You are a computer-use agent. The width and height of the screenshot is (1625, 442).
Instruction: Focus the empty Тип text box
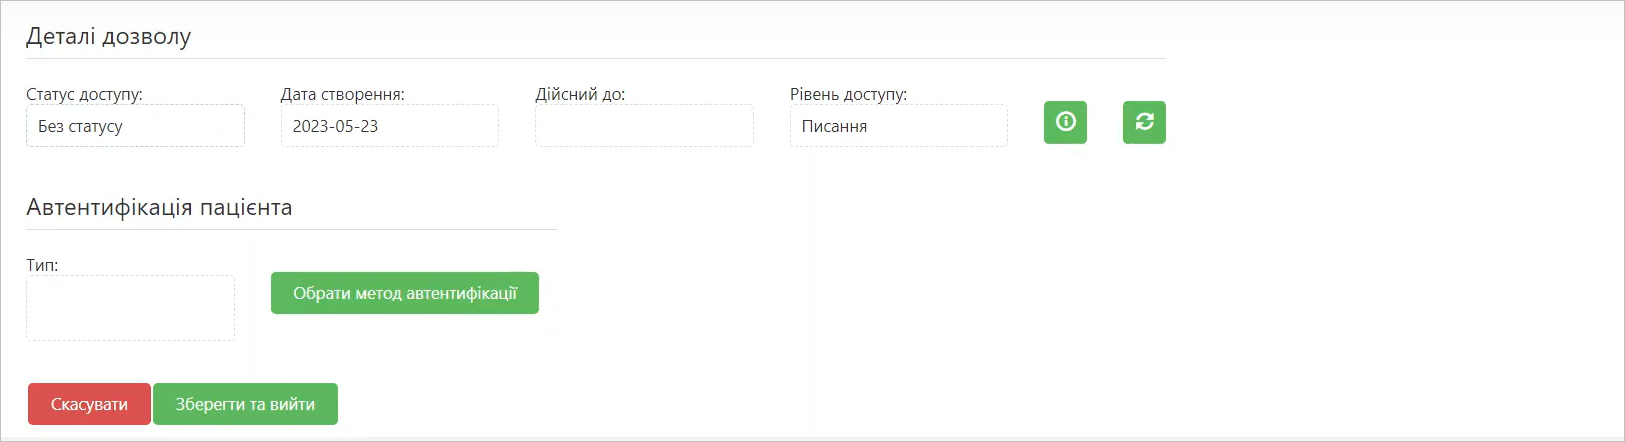click(131, 308)
